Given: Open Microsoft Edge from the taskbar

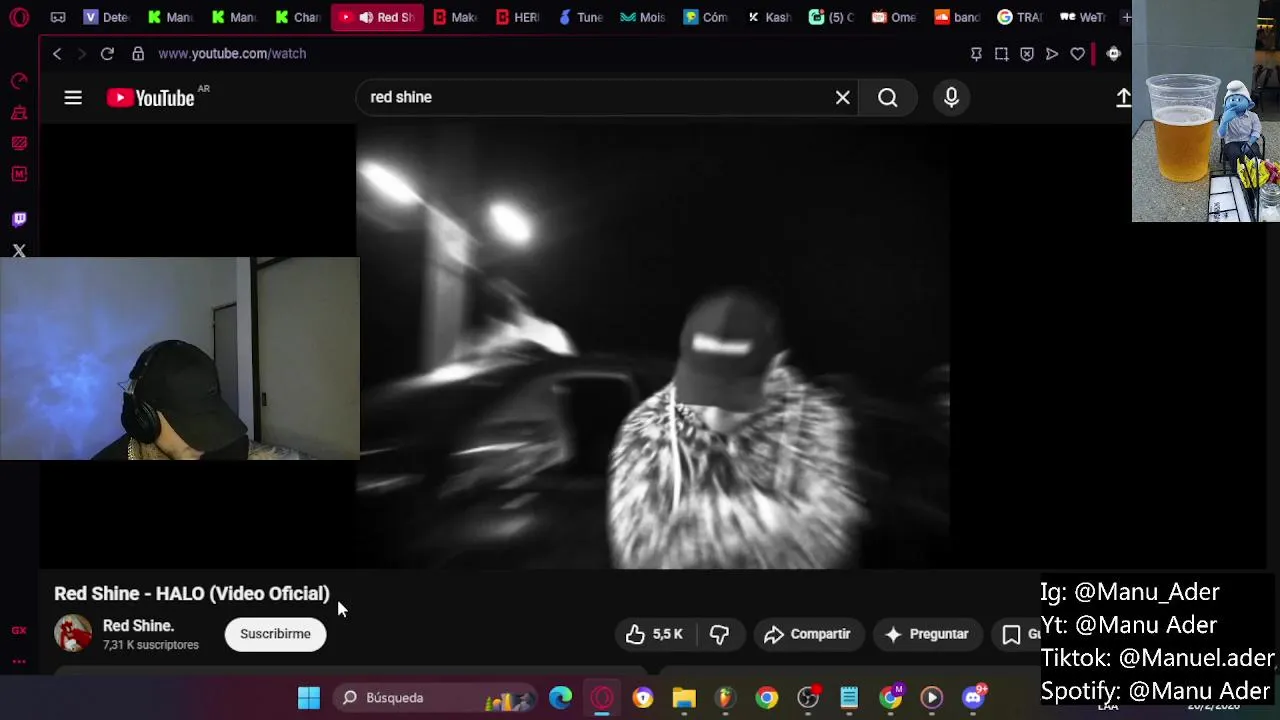Looking at the screenshot, I should pos(560,698).
